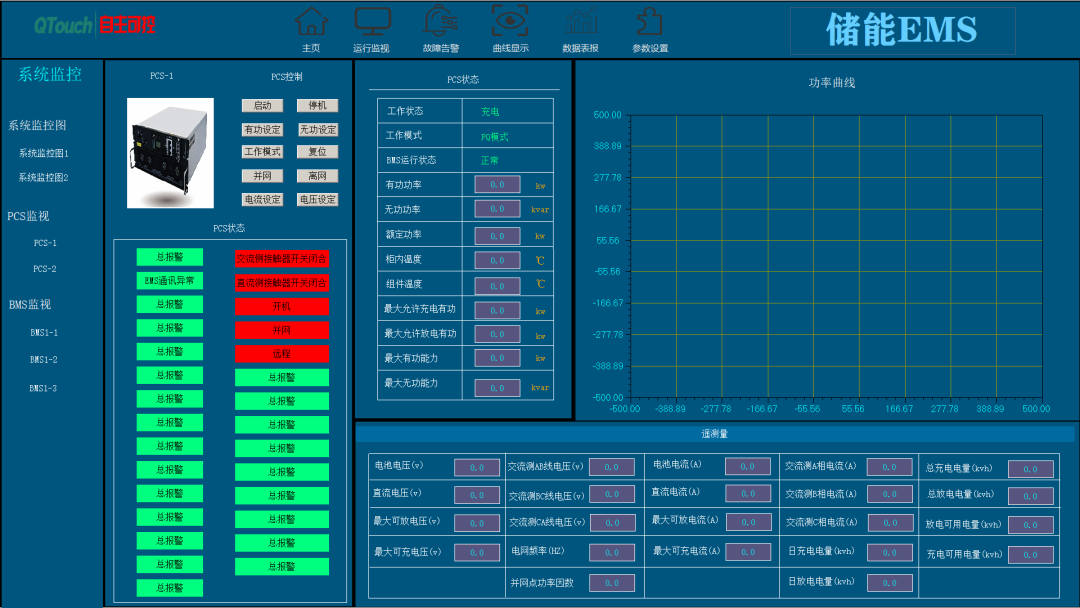Click the 有功功率 value field

tap(497, 185)
